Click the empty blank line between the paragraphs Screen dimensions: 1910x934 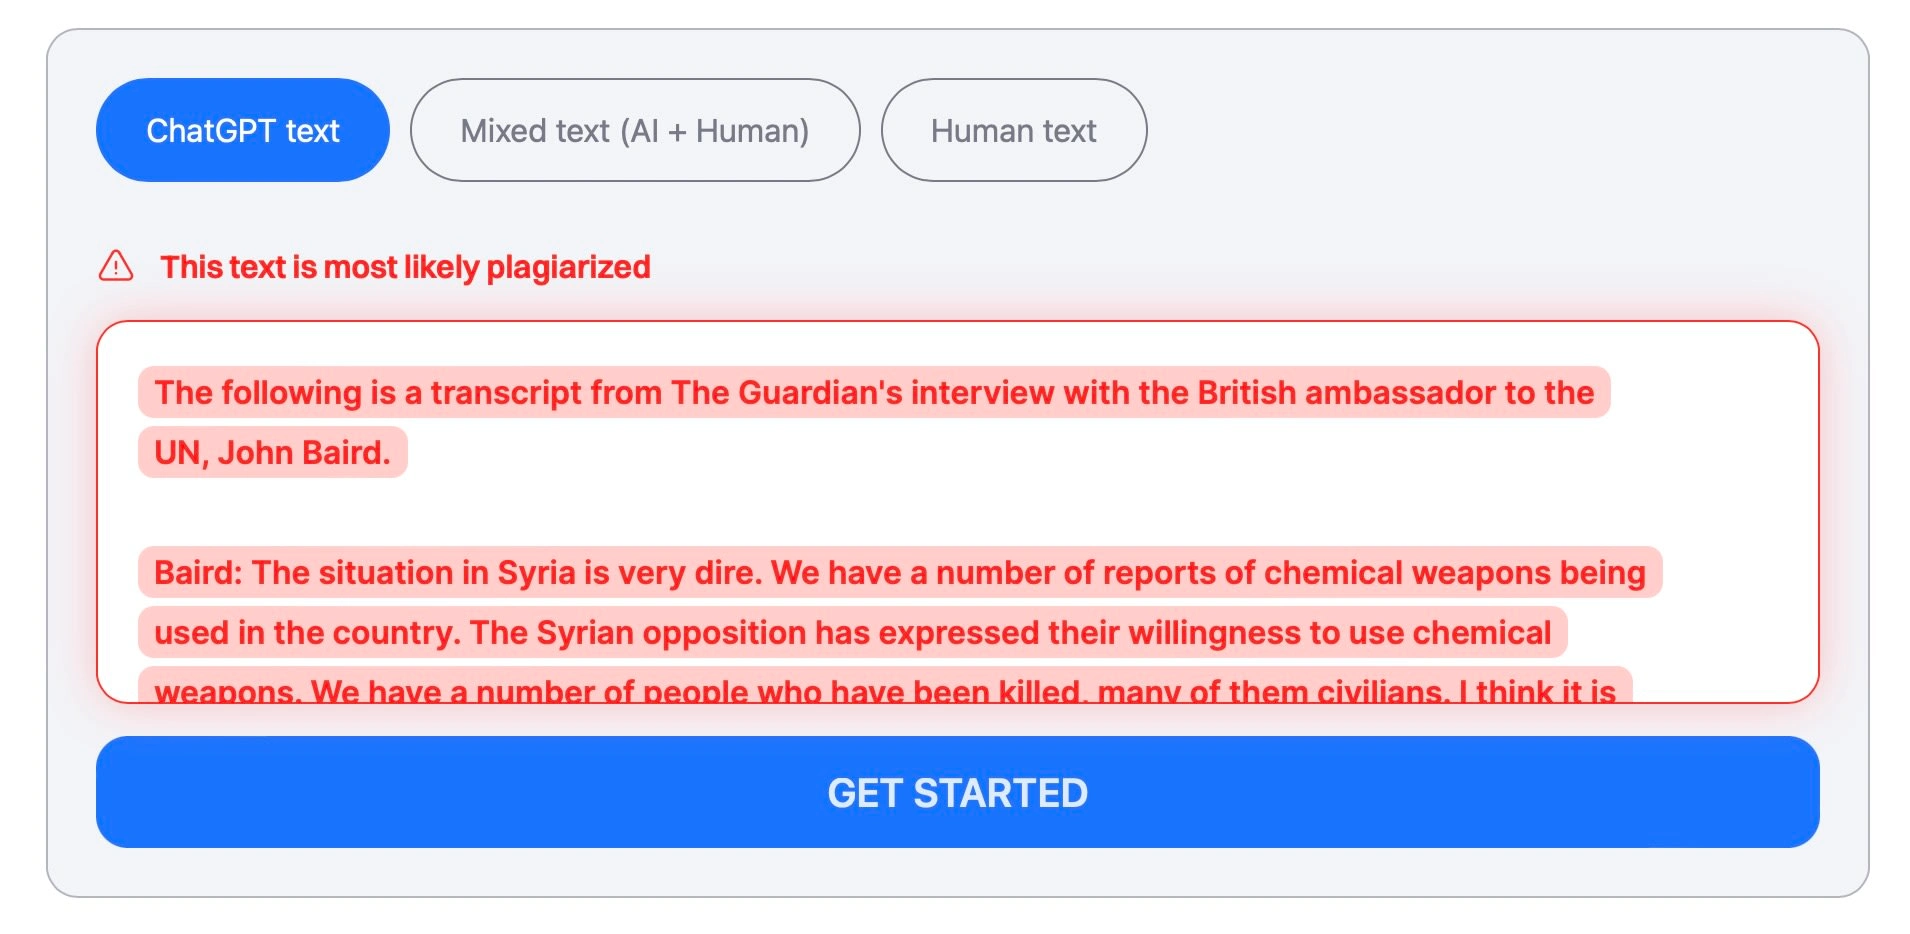click(x=957, y=512)
